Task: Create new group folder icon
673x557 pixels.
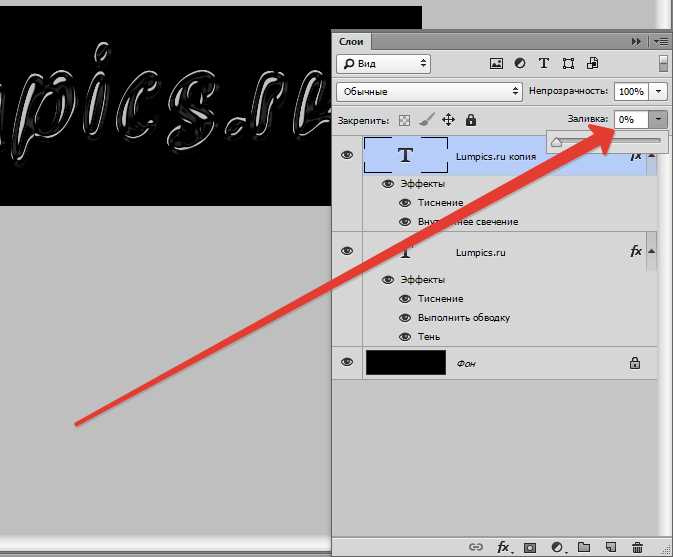Action: (x=584, y=547)
